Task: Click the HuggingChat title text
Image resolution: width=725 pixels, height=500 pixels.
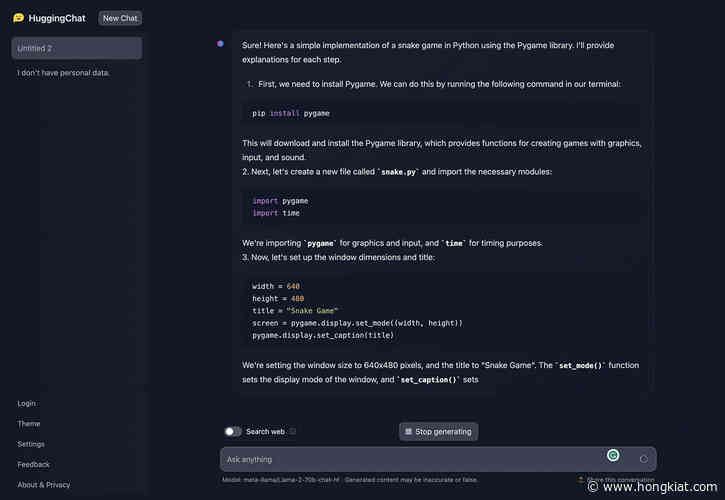Action: pos(57,19)
